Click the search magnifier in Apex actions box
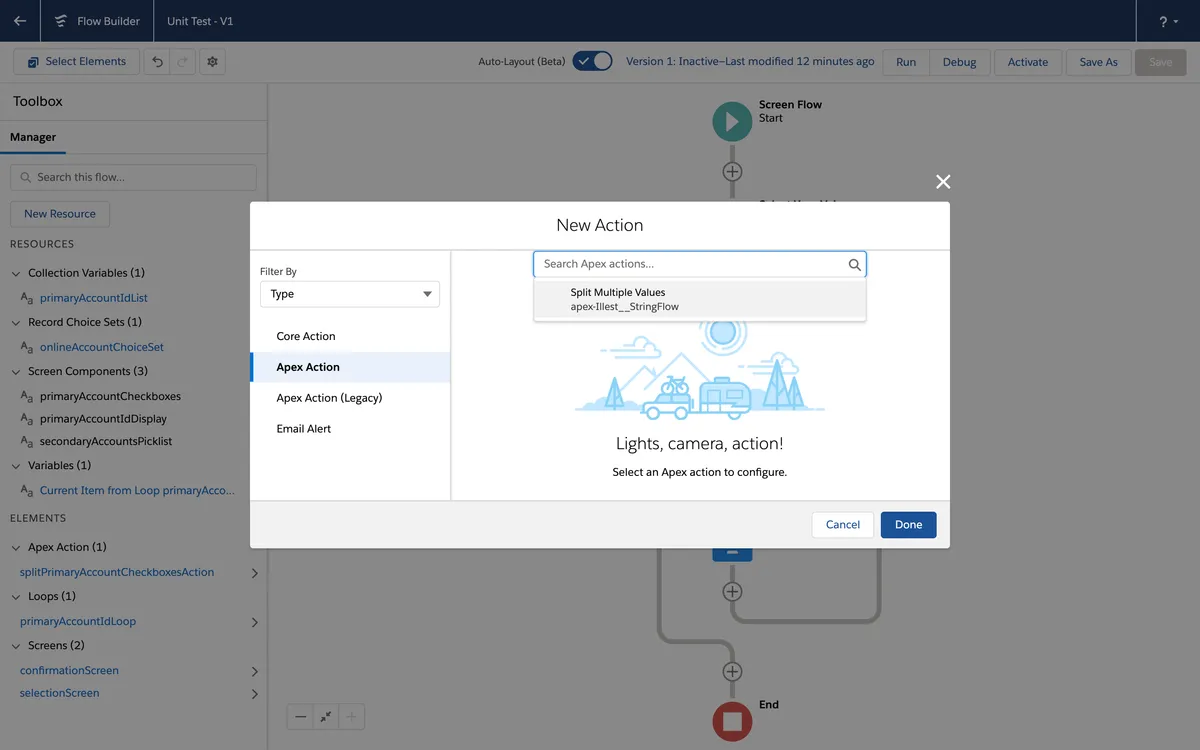The width and height of the screenshot is (1200, 750). point(854,265)
